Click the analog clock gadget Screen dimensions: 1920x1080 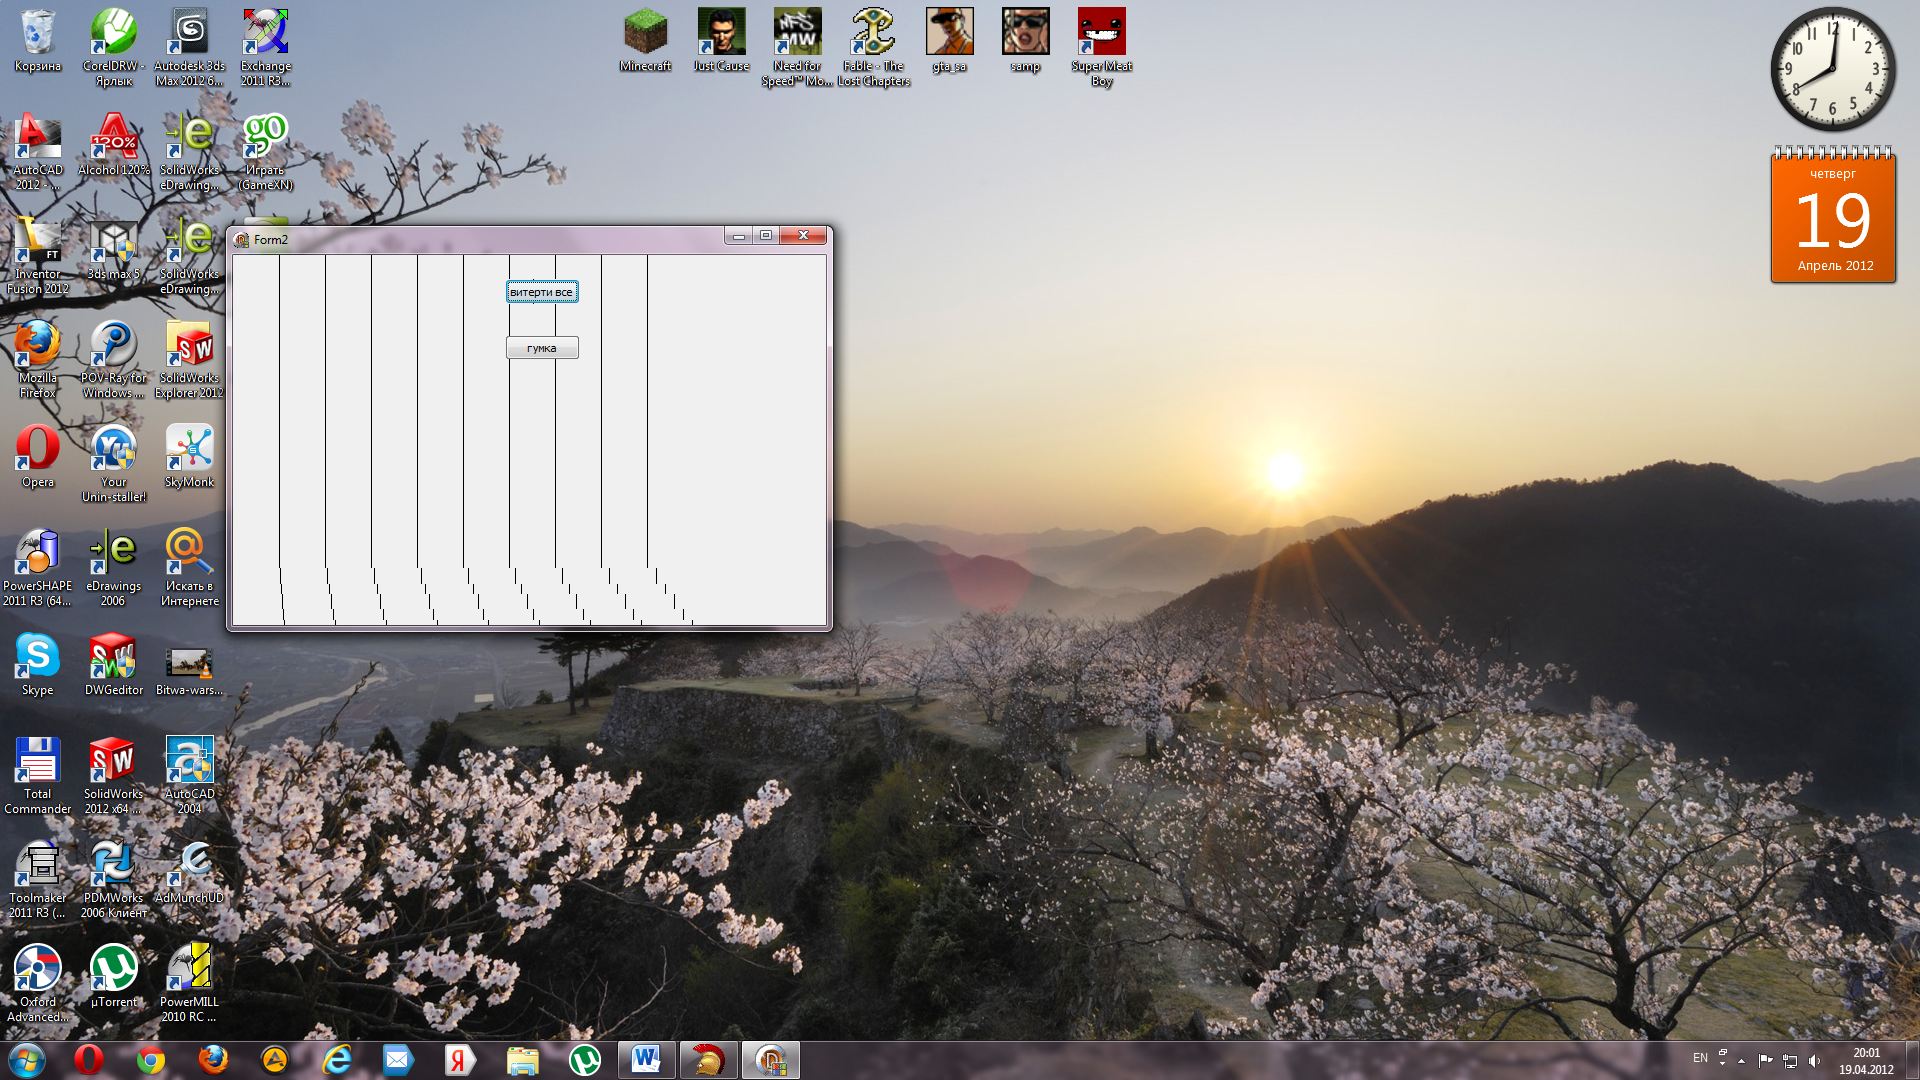tap(1833, 69)
